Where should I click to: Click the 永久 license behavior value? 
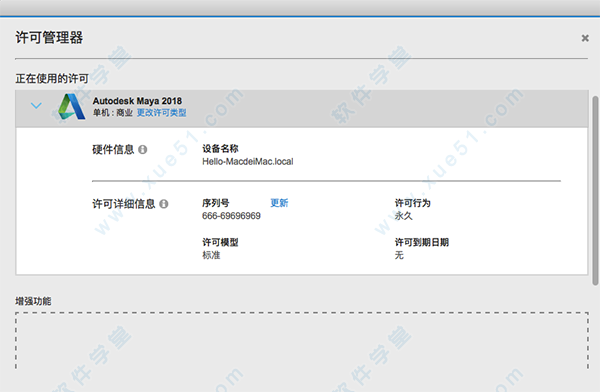[404, 216]
